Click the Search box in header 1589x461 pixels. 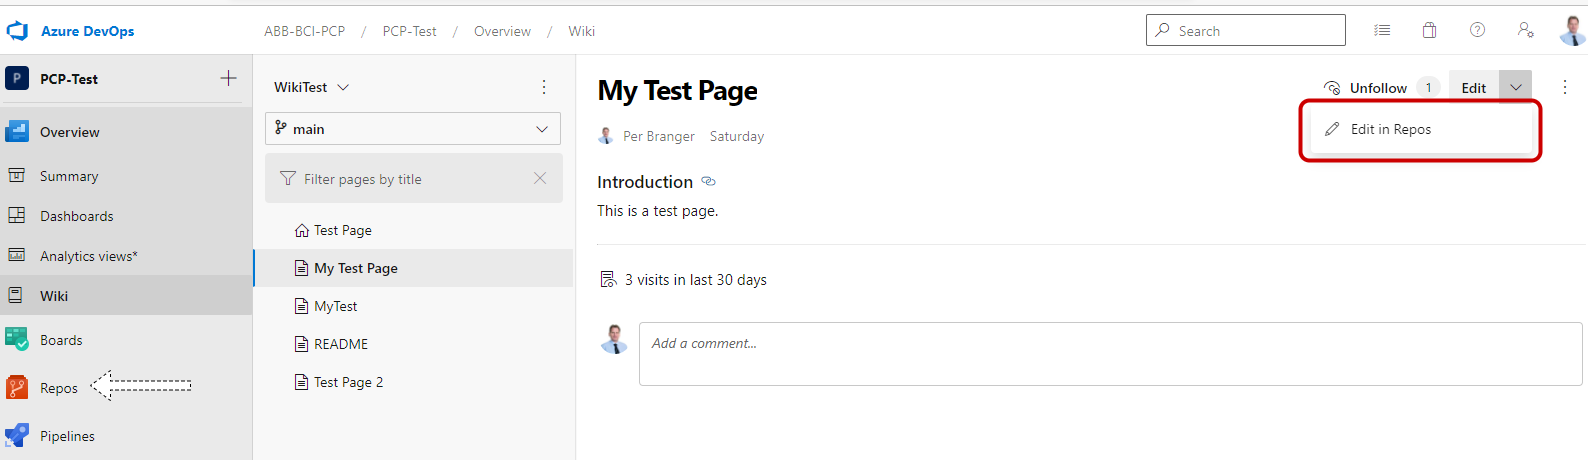[1245, 30]
